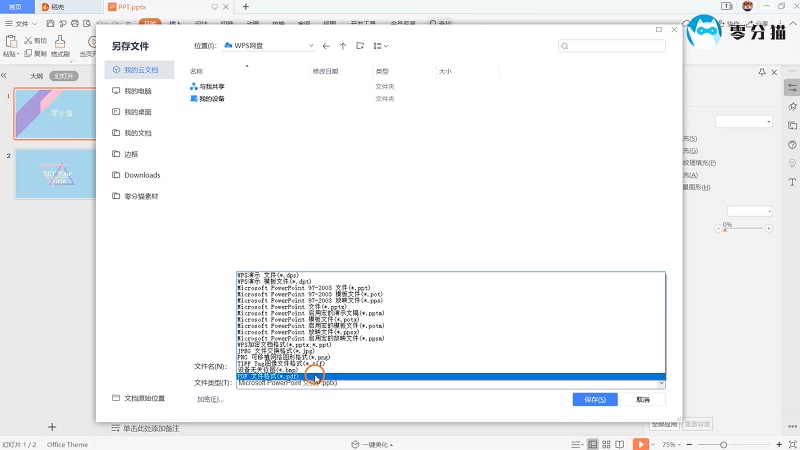Switch to normal view icon in status bar

coord(592,444)
